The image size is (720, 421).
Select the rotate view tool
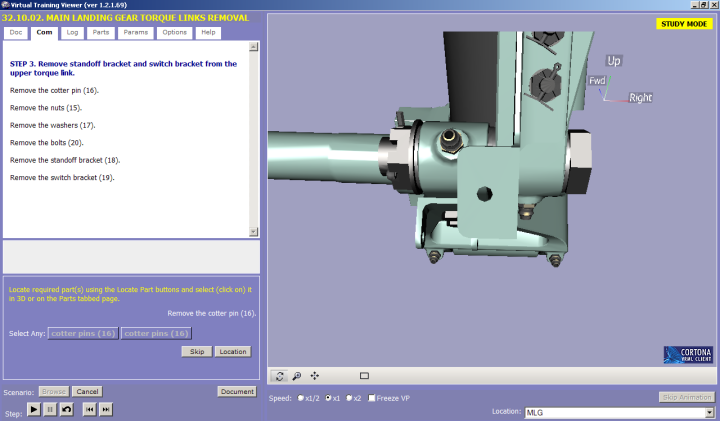(279, 376)
